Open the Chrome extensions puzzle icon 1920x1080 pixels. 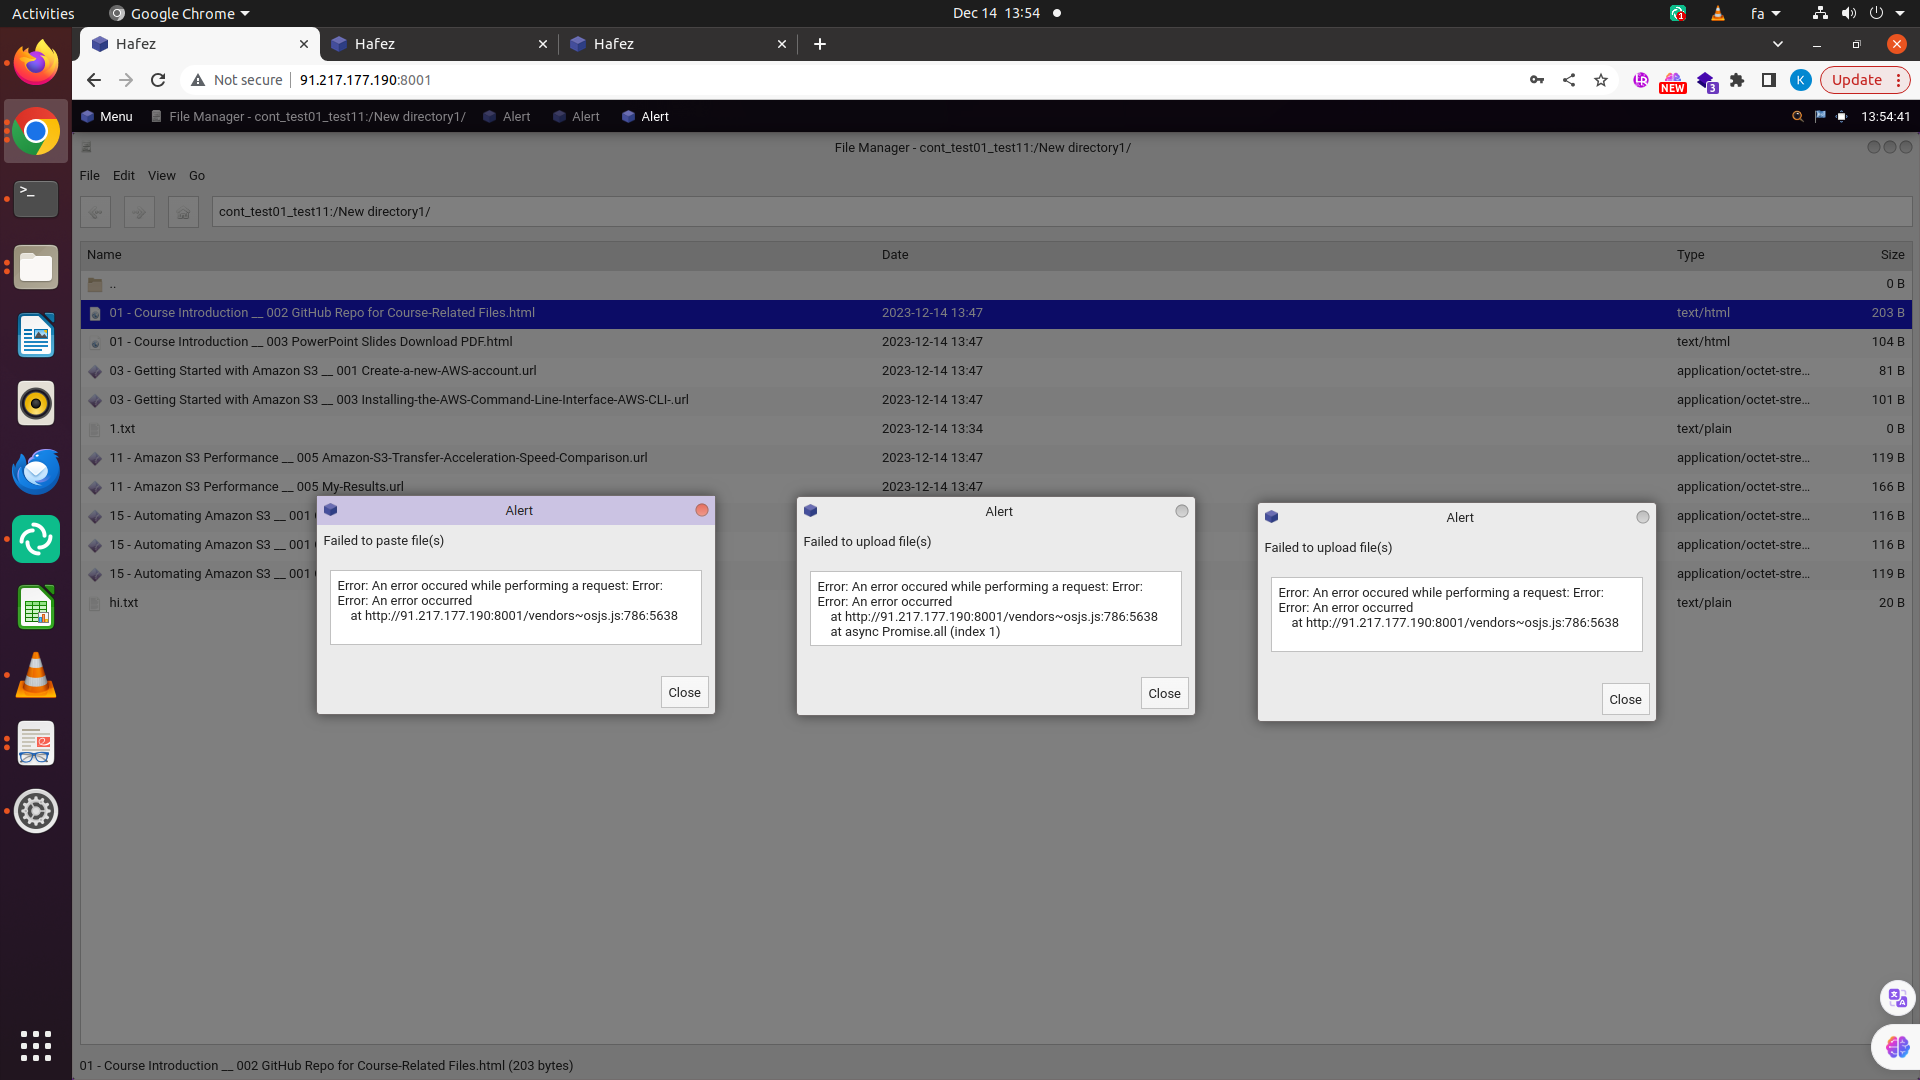click(x=1737, y=80)
